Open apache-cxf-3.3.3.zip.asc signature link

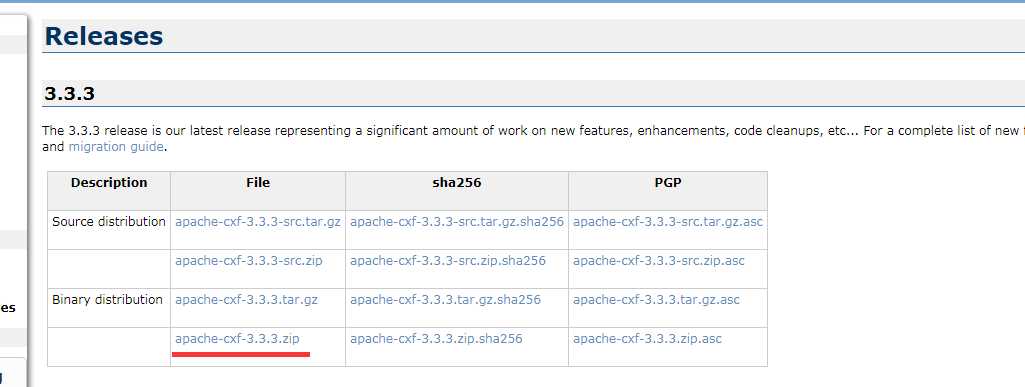tap(647, 339)
